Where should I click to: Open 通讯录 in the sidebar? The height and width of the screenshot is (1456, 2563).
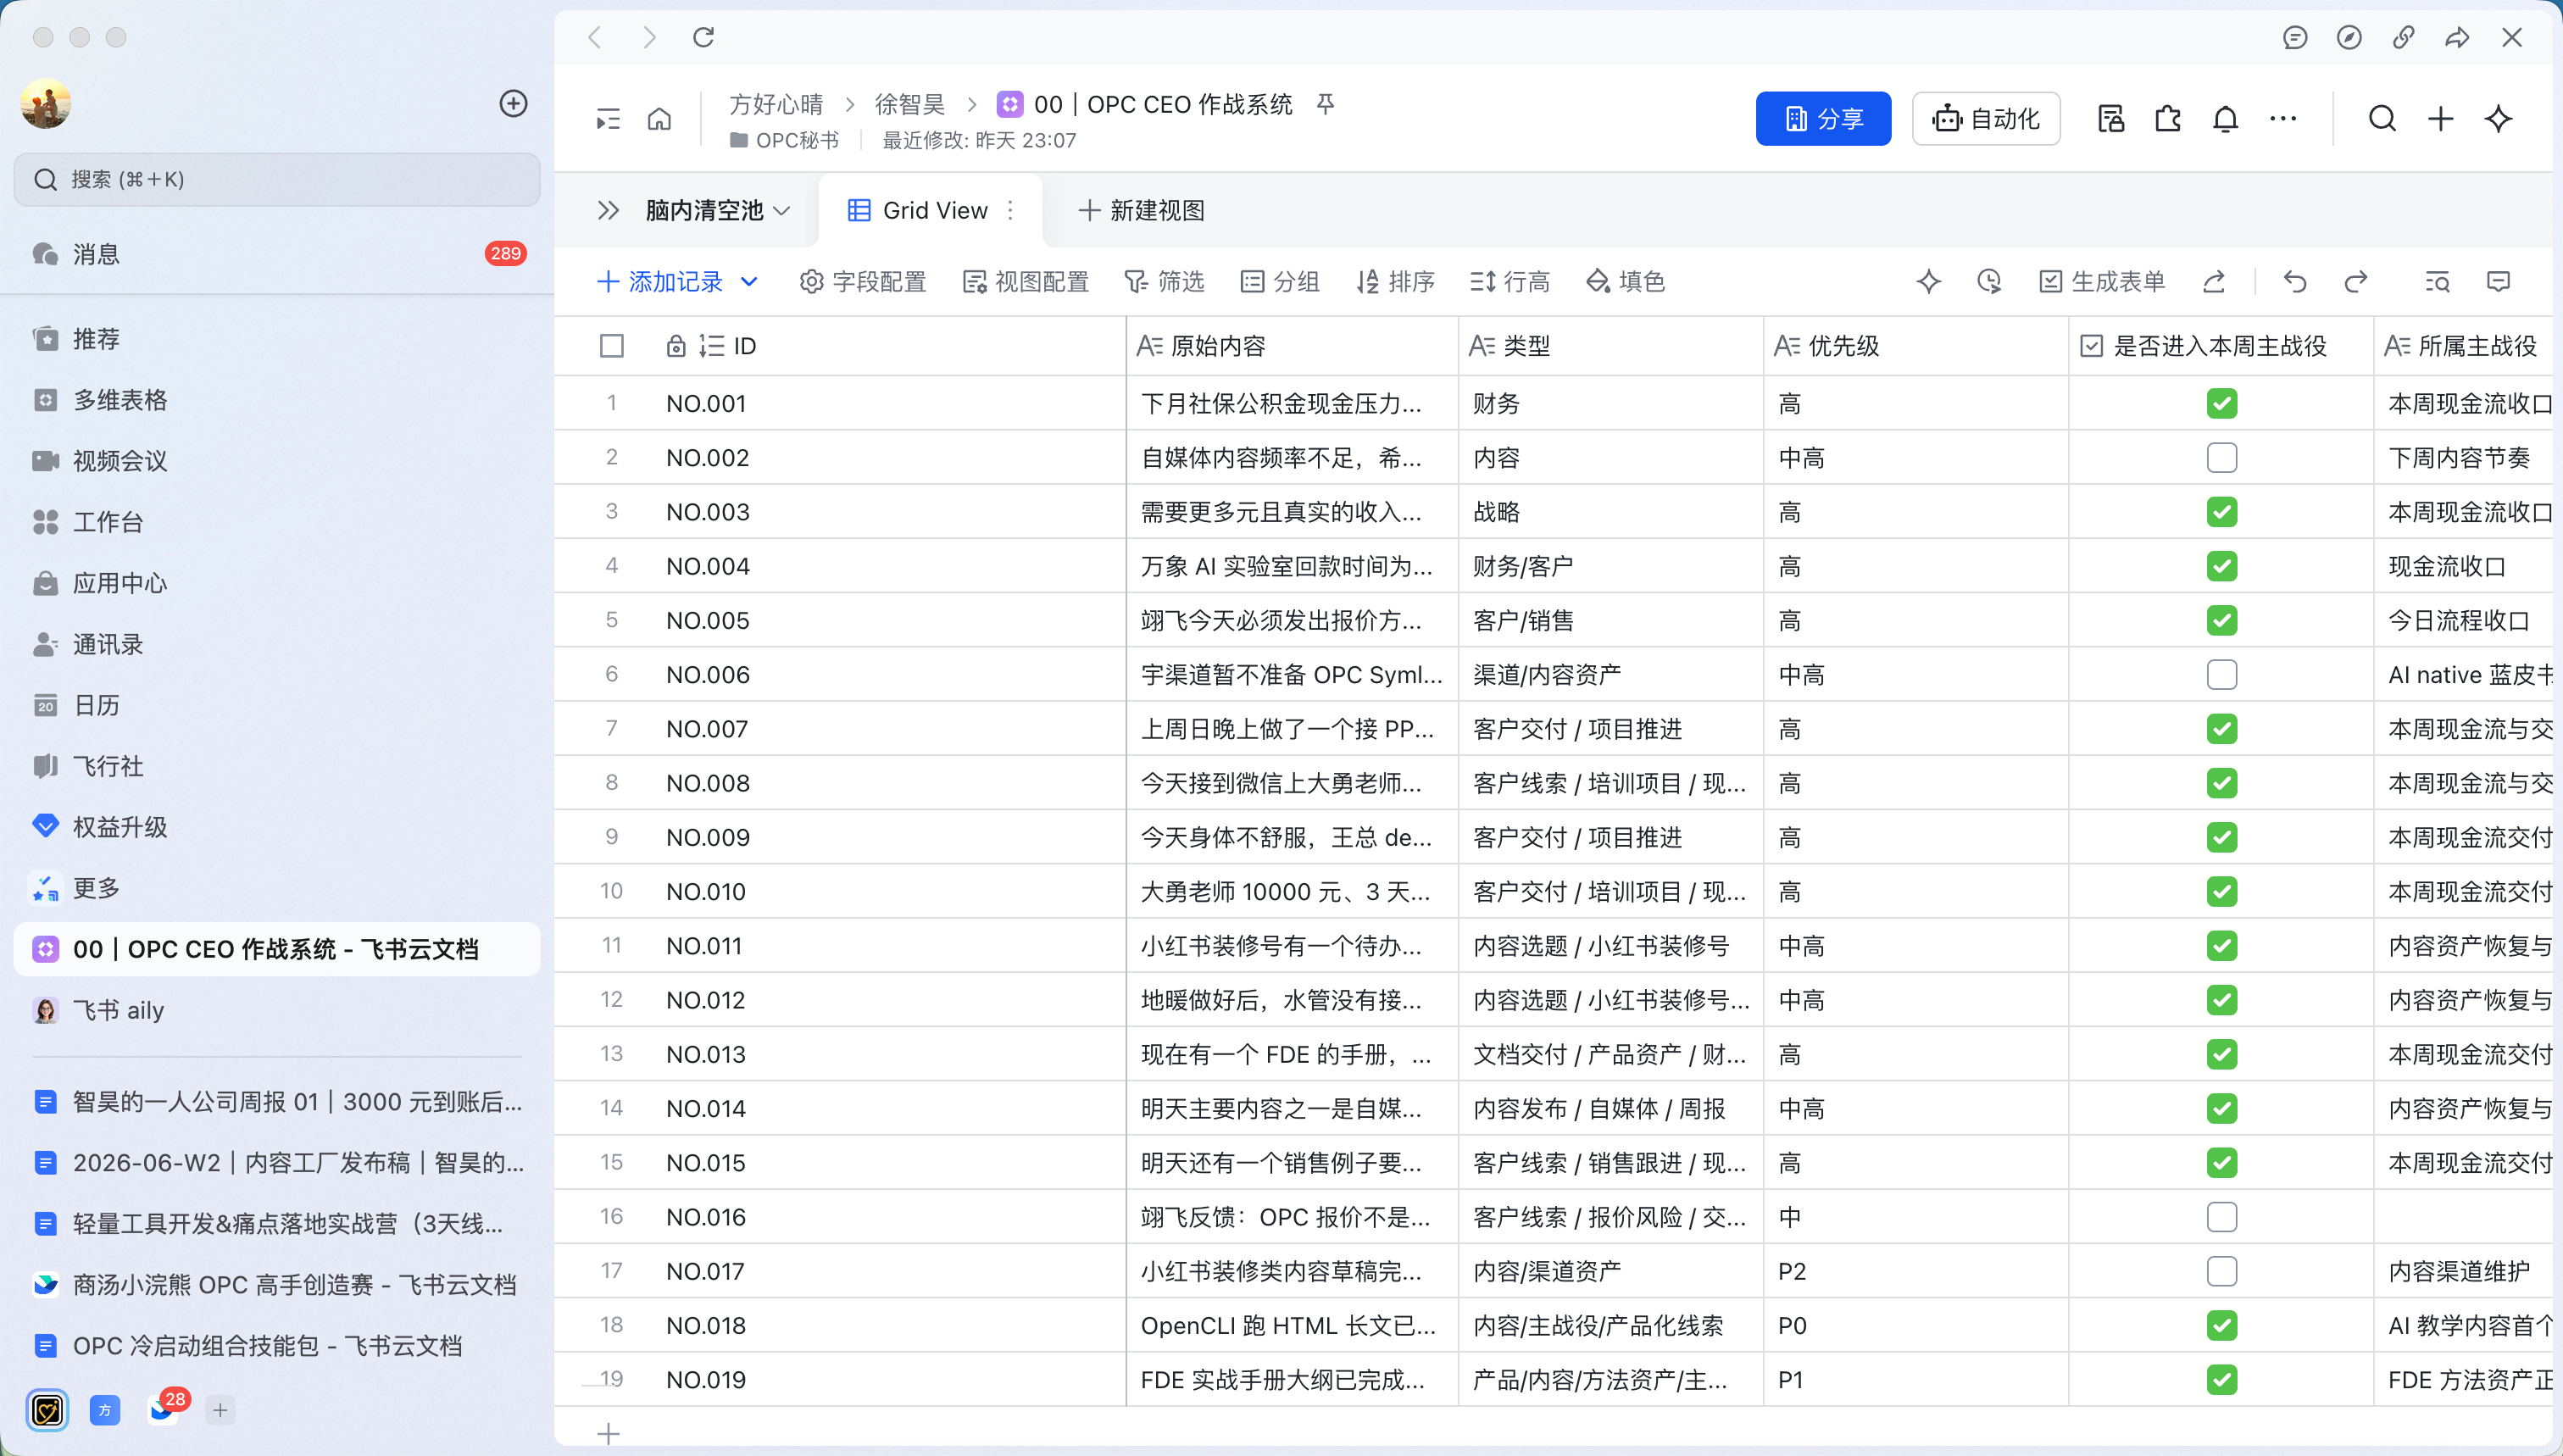point(277,644)
